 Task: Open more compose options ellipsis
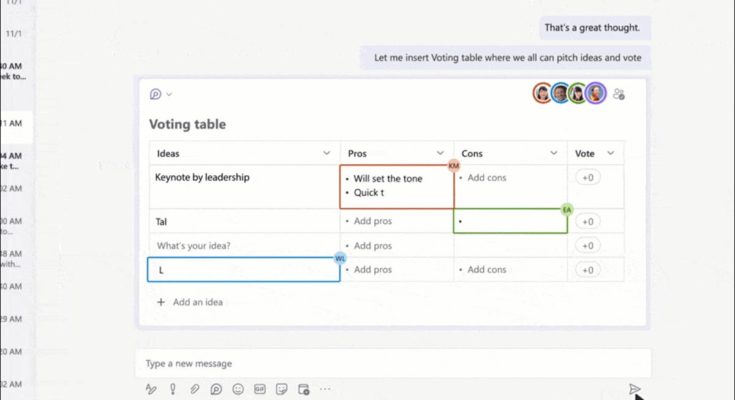326,389
